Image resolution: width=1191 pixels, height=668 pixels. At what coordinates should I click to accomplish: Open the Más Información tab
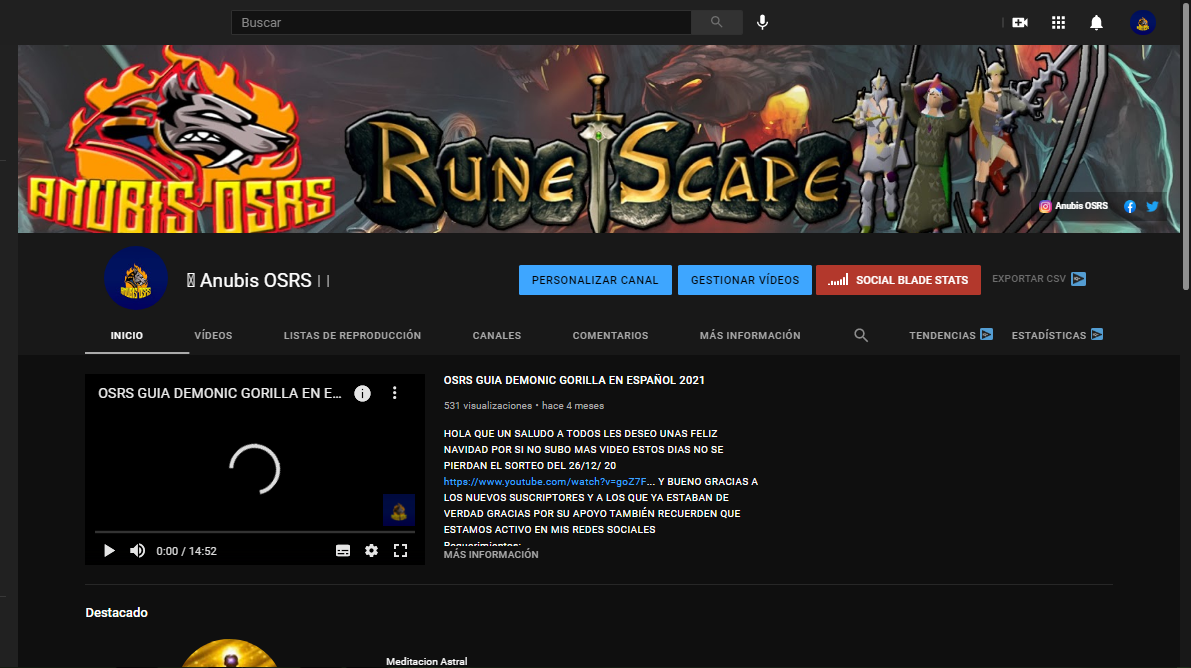[750, 335]
